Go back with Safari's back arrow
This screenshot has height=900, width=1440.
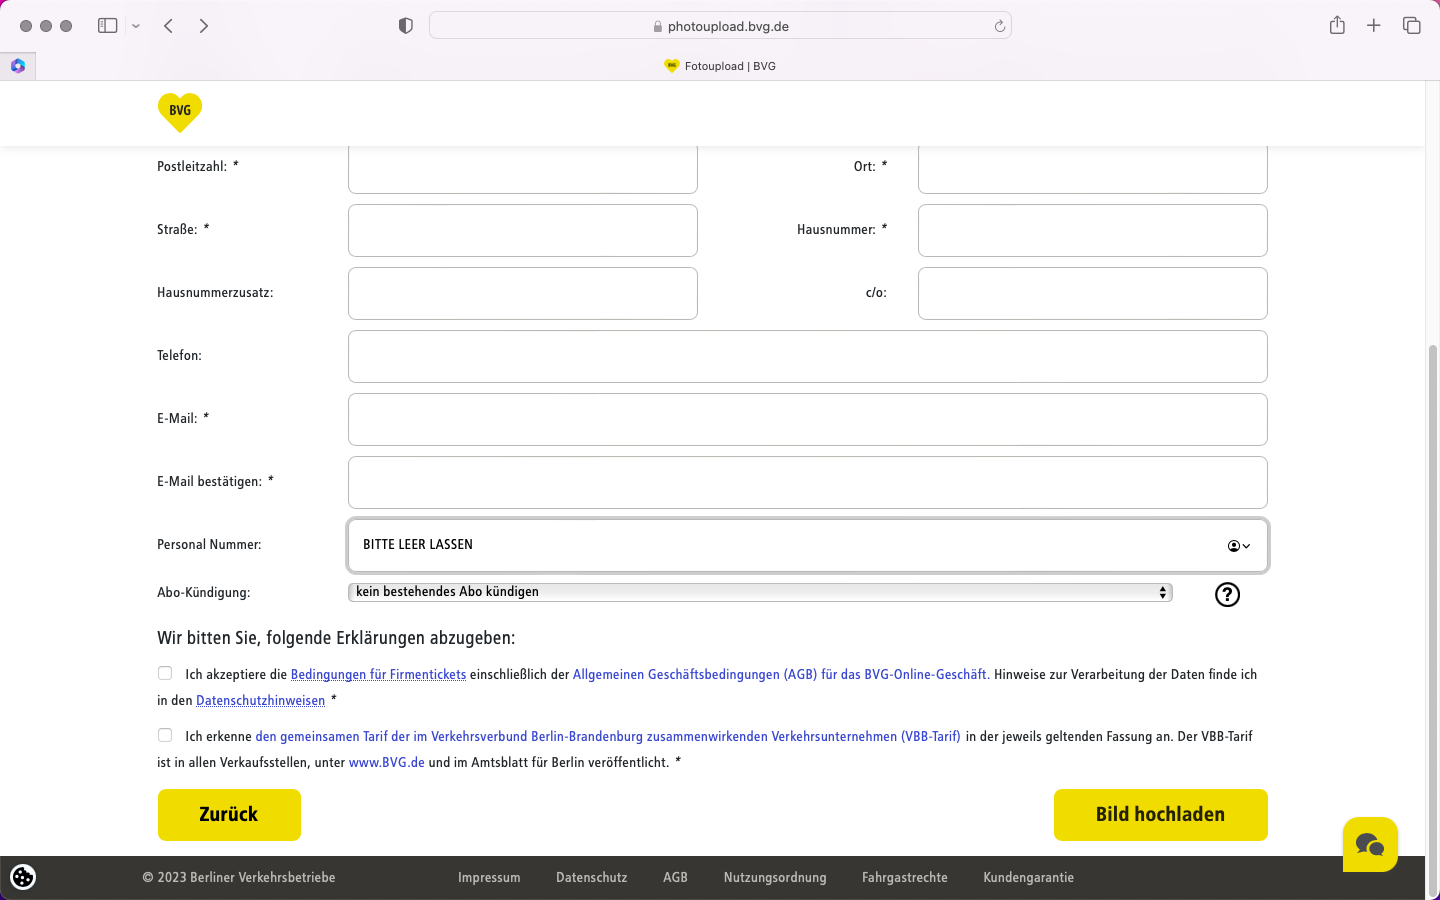(x=168, y=26)
